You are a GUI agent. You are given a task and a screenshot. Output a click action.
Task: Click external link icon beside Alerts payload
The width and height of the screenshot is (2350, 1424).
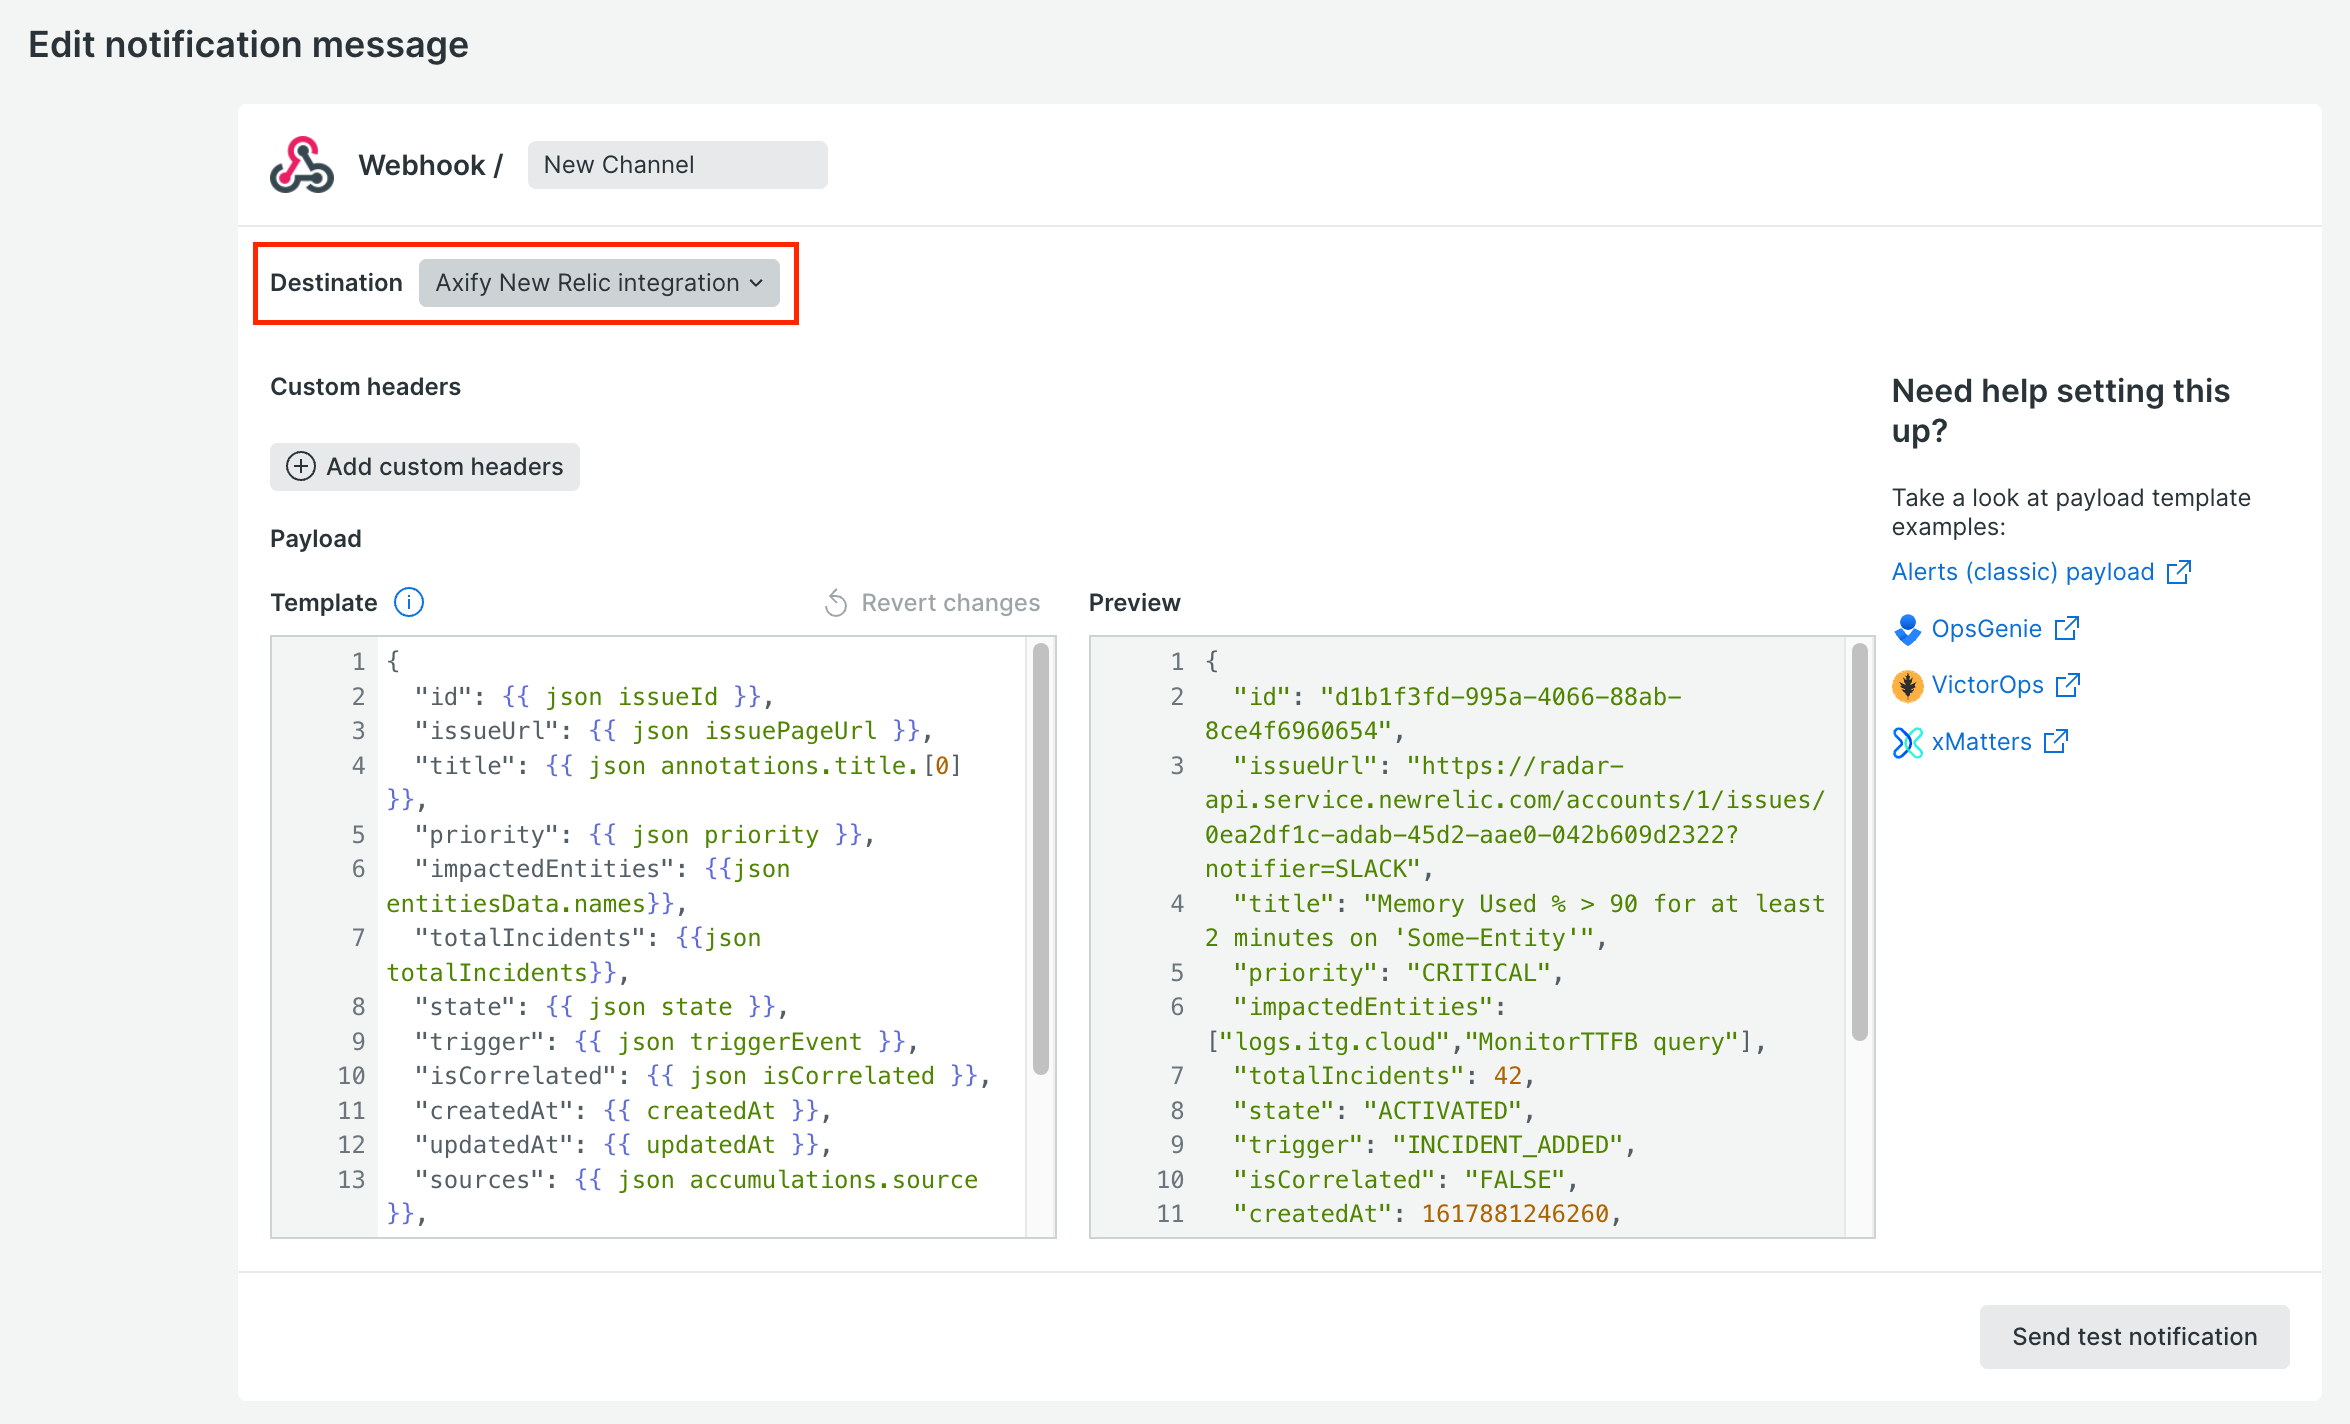pyautogui.click(x=2179, y=572)
